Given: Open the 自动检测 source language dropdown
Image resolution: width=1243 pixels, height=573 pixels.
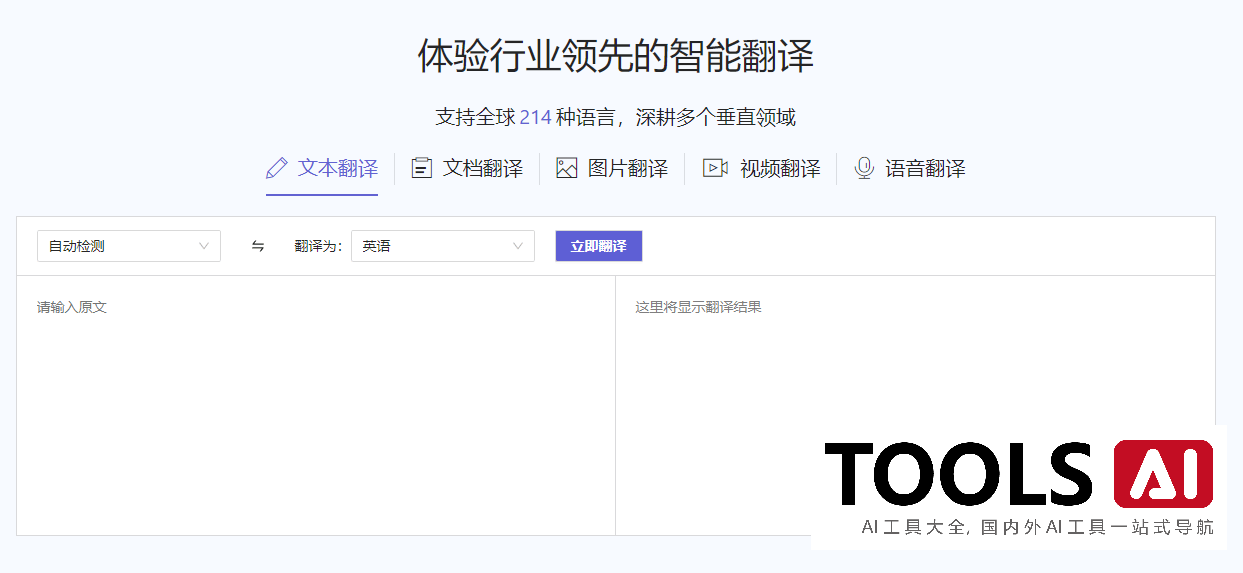Looking at the screenshot, I should (129, 246).
